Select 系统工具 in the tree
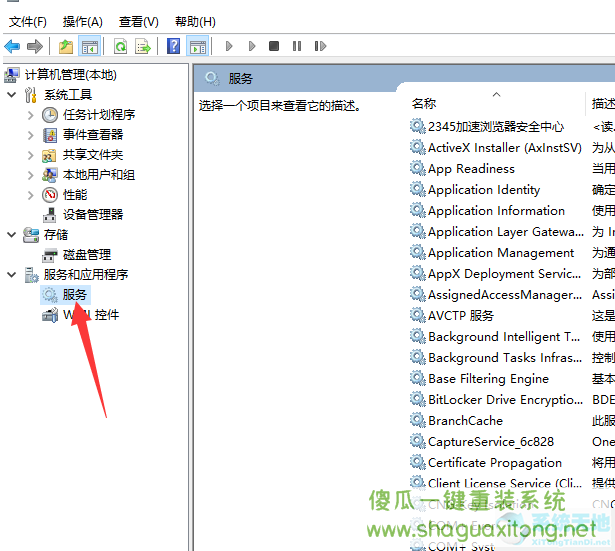This screenshot has height=551, width=615. coord(68,95)
